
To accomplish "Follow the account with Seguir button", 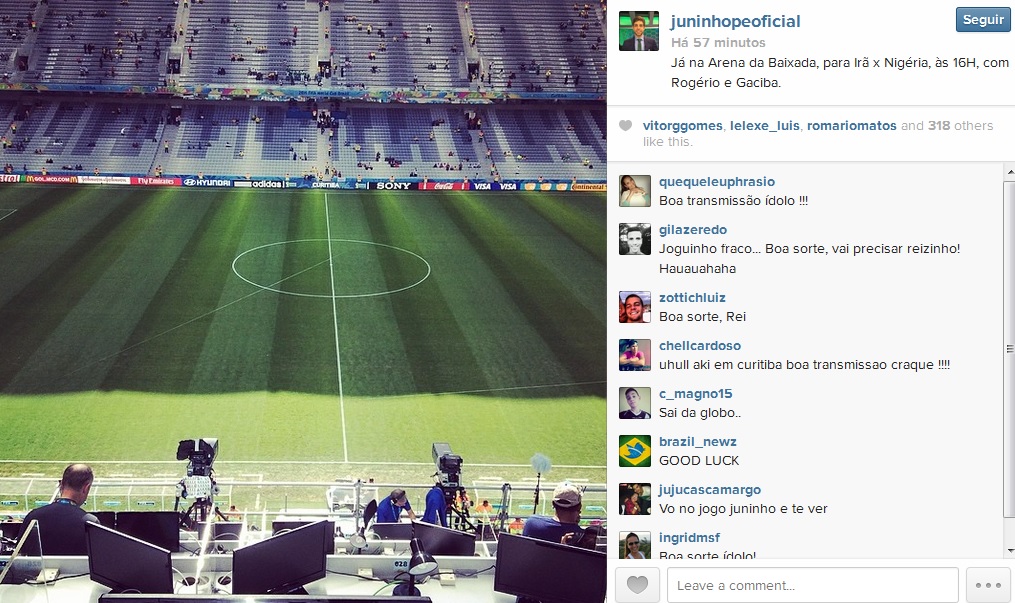I will [x=983, y=19].
